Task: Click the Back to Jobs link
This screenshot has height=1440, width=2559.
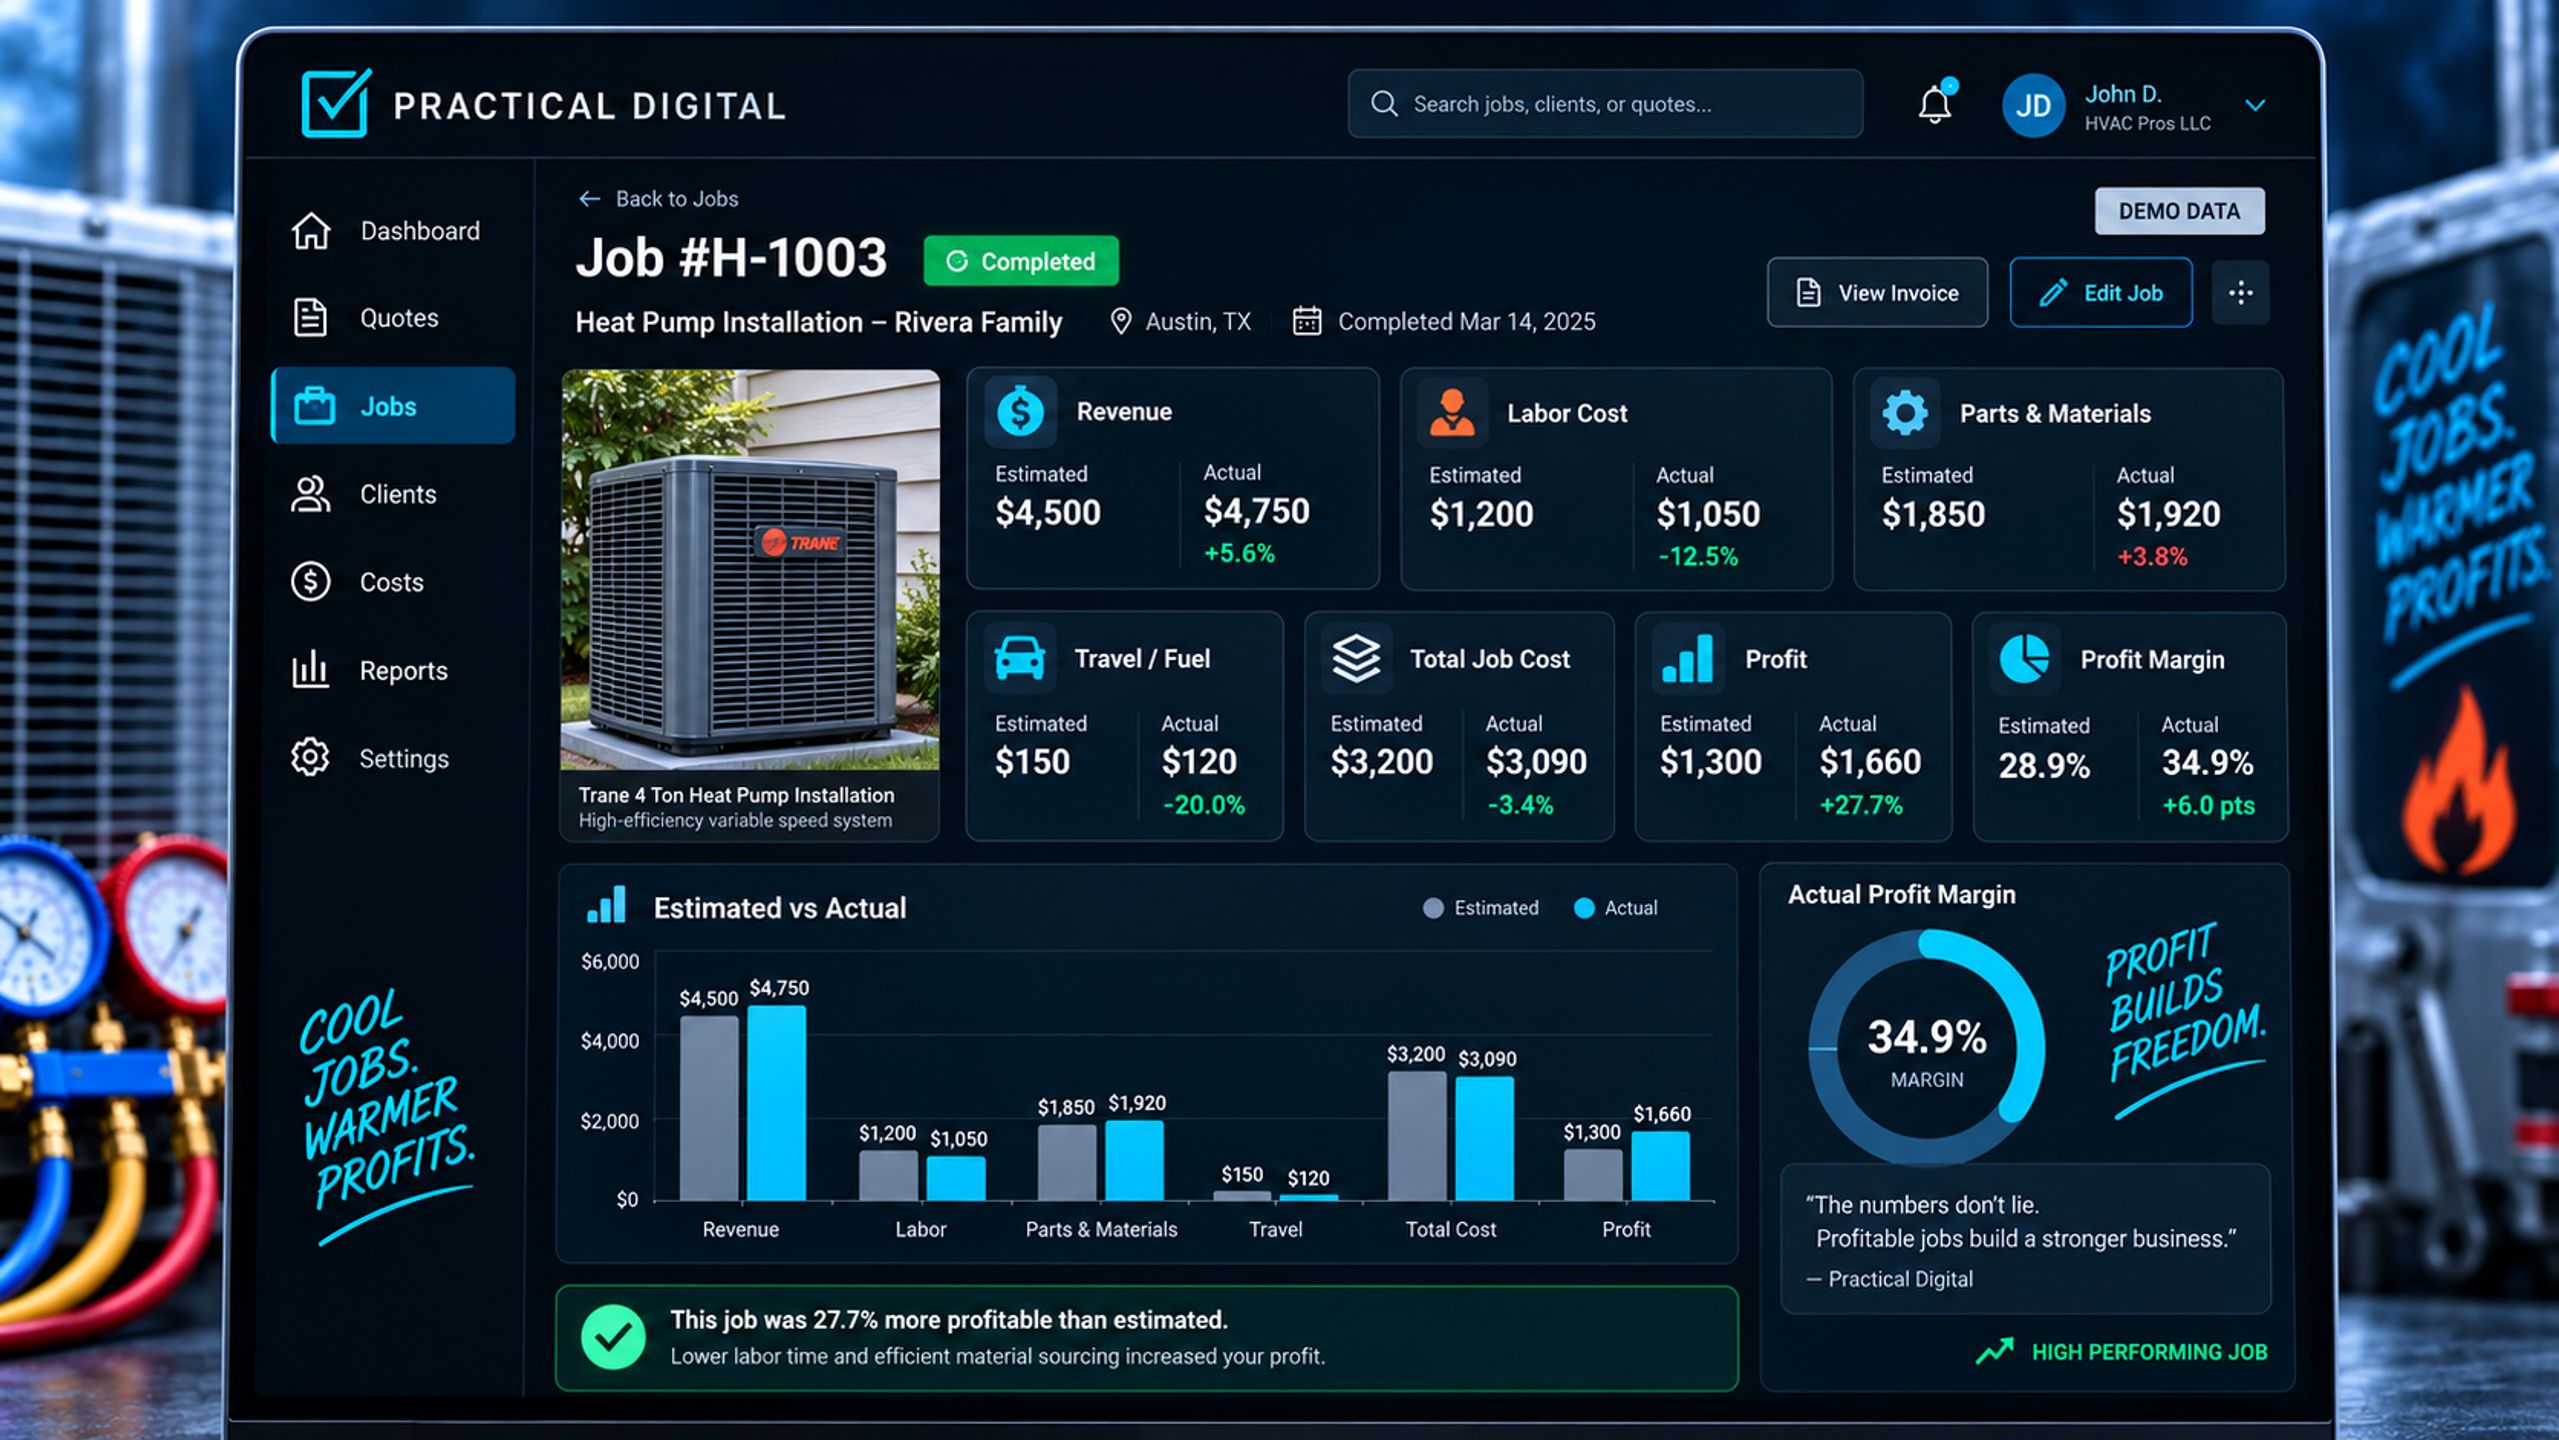Action: pos(658,199)
